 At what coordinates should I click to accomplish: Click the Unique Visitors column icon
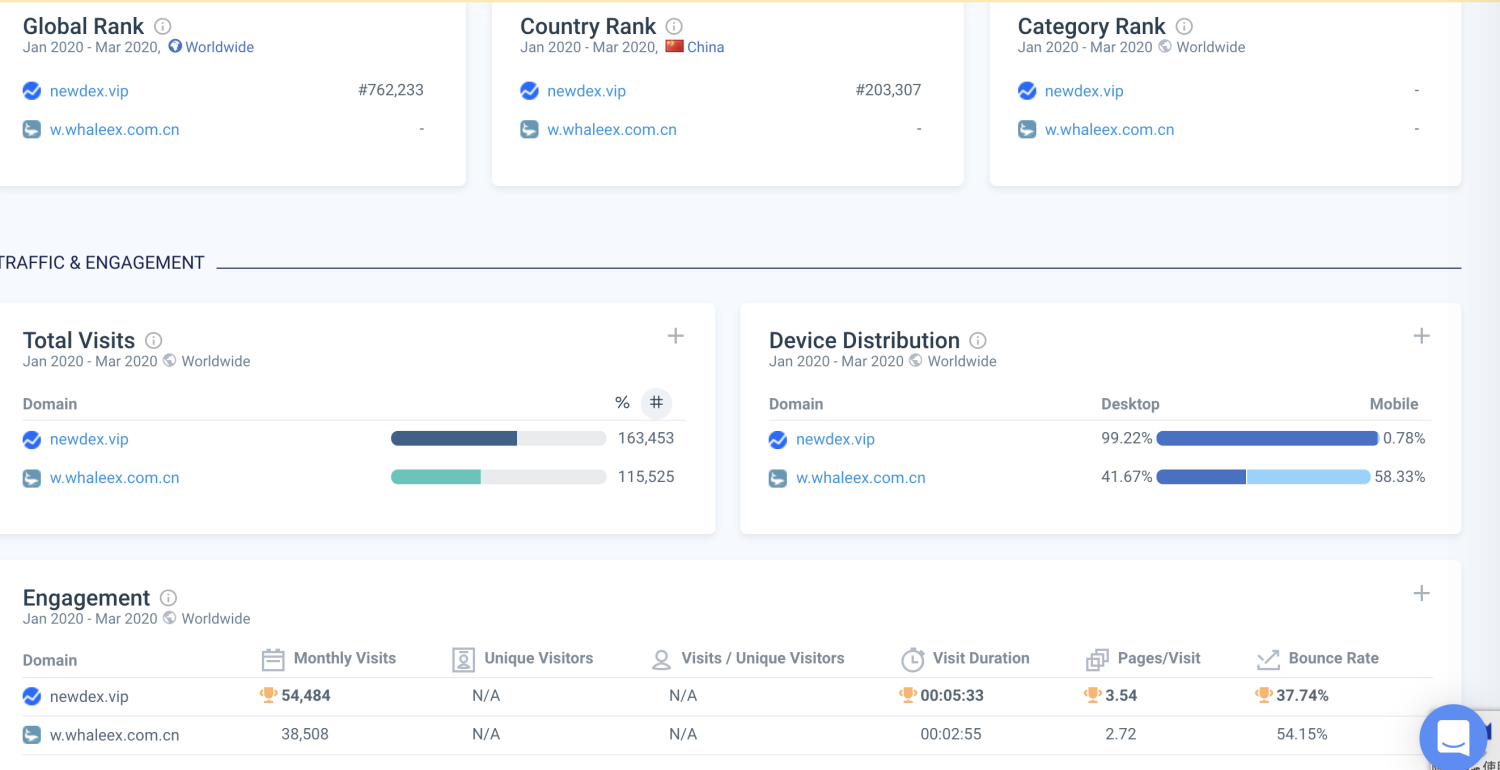coord(463,659)
